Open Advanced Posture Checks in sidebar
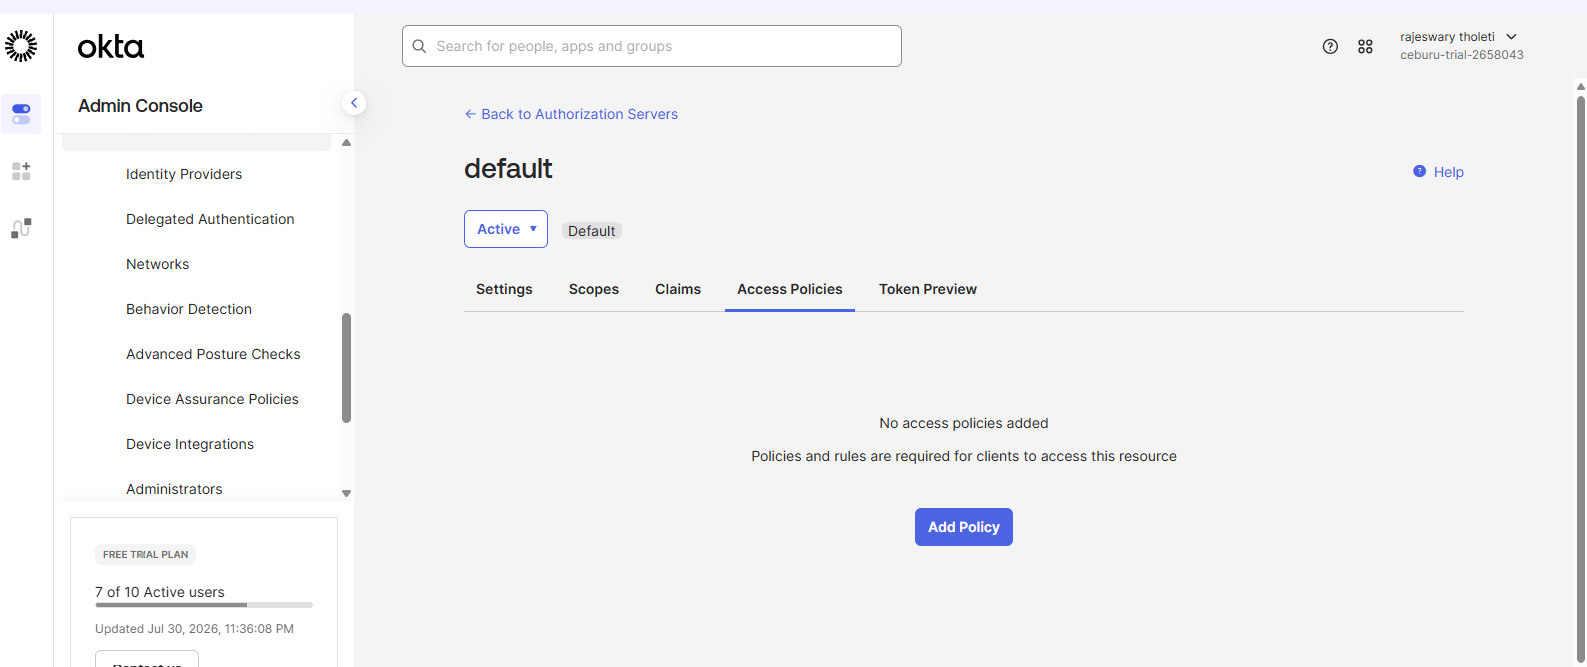The width and height of the screenshot is (1587, 667). (213, 354)
